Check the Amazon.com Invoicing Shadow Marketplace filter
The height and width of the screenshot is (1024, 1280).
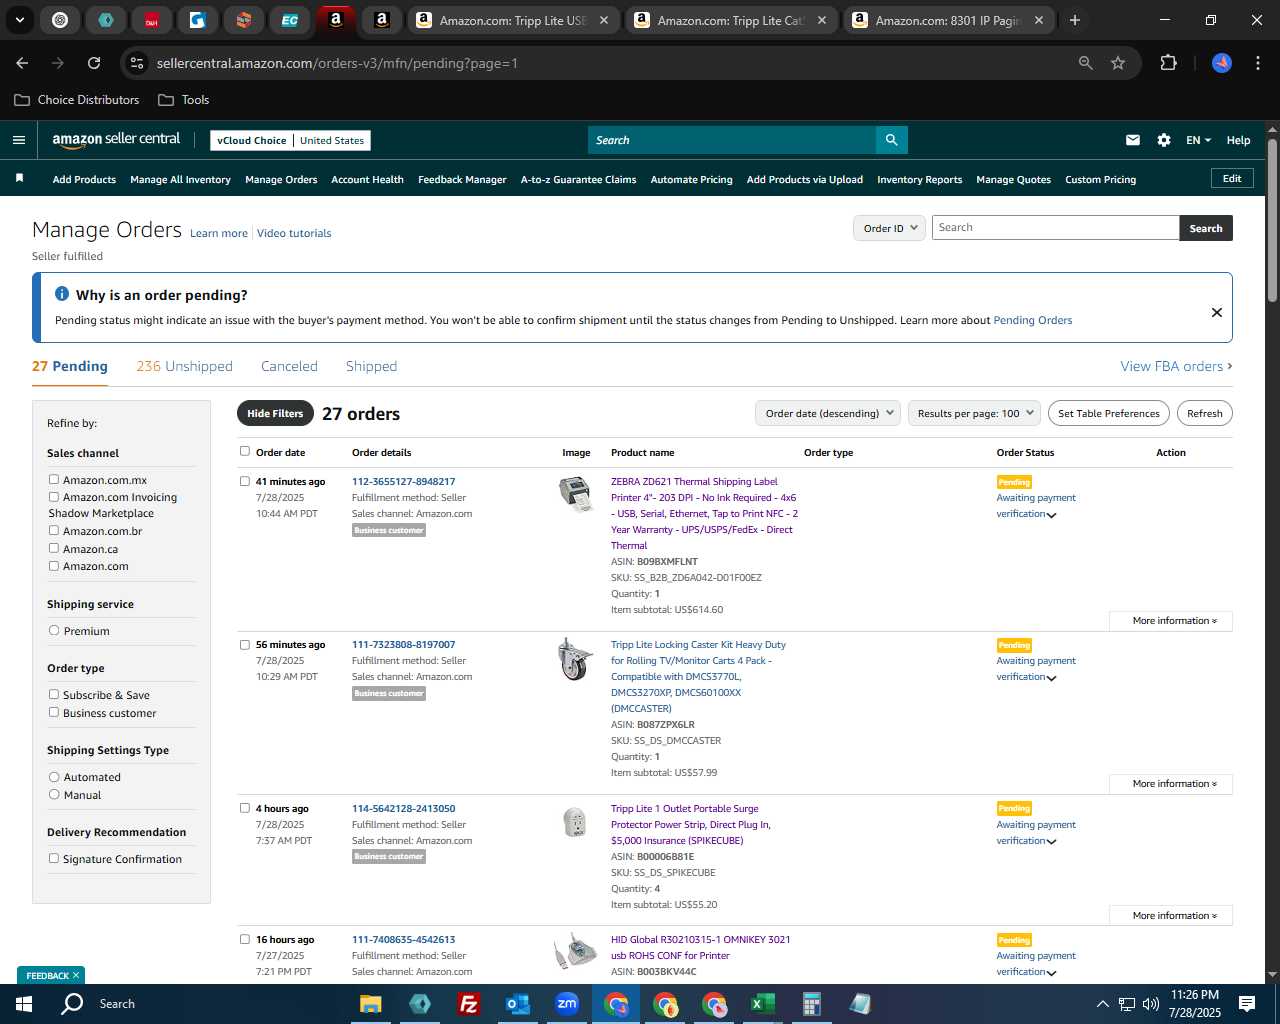54,496
